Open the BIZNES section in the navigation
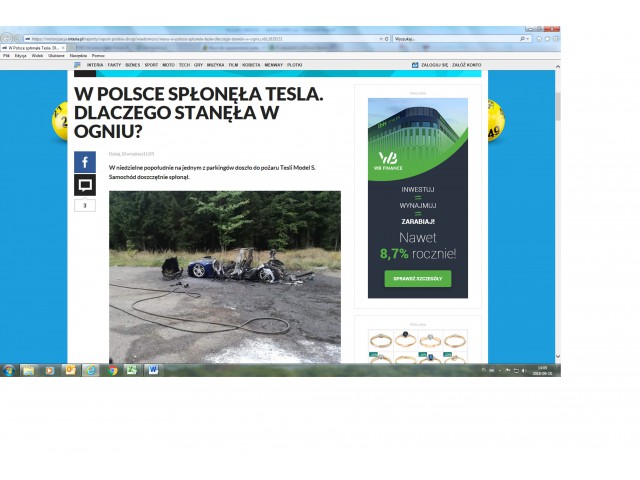 (132, 64)
